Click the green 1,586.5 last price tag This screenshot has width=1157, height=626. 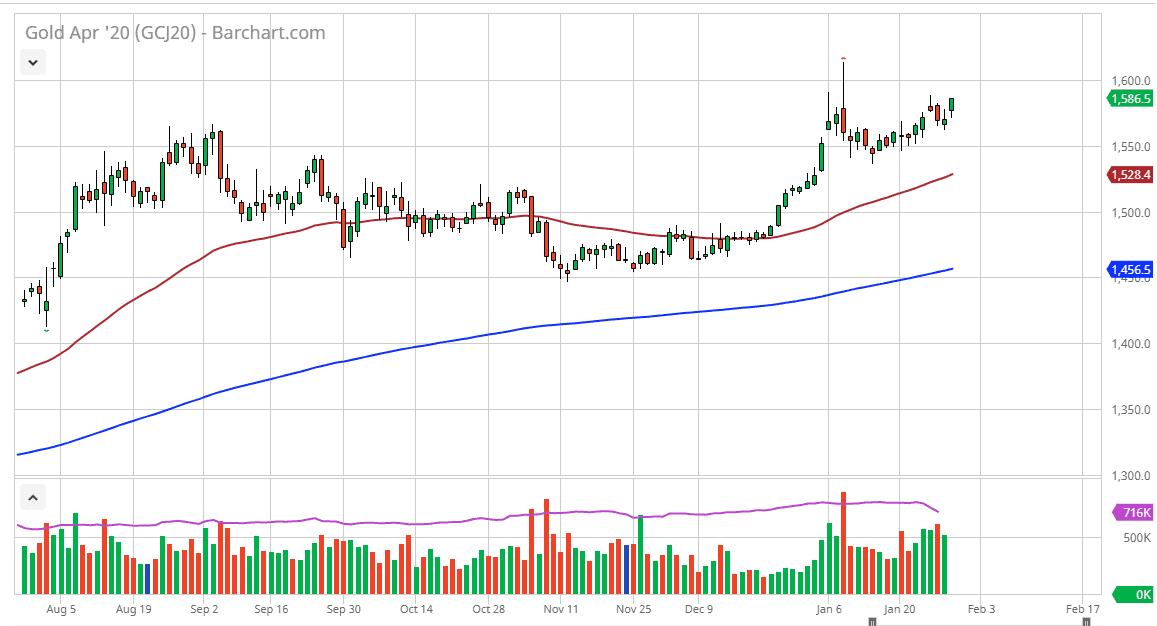pyautogui.click(x=1130, y=98)
